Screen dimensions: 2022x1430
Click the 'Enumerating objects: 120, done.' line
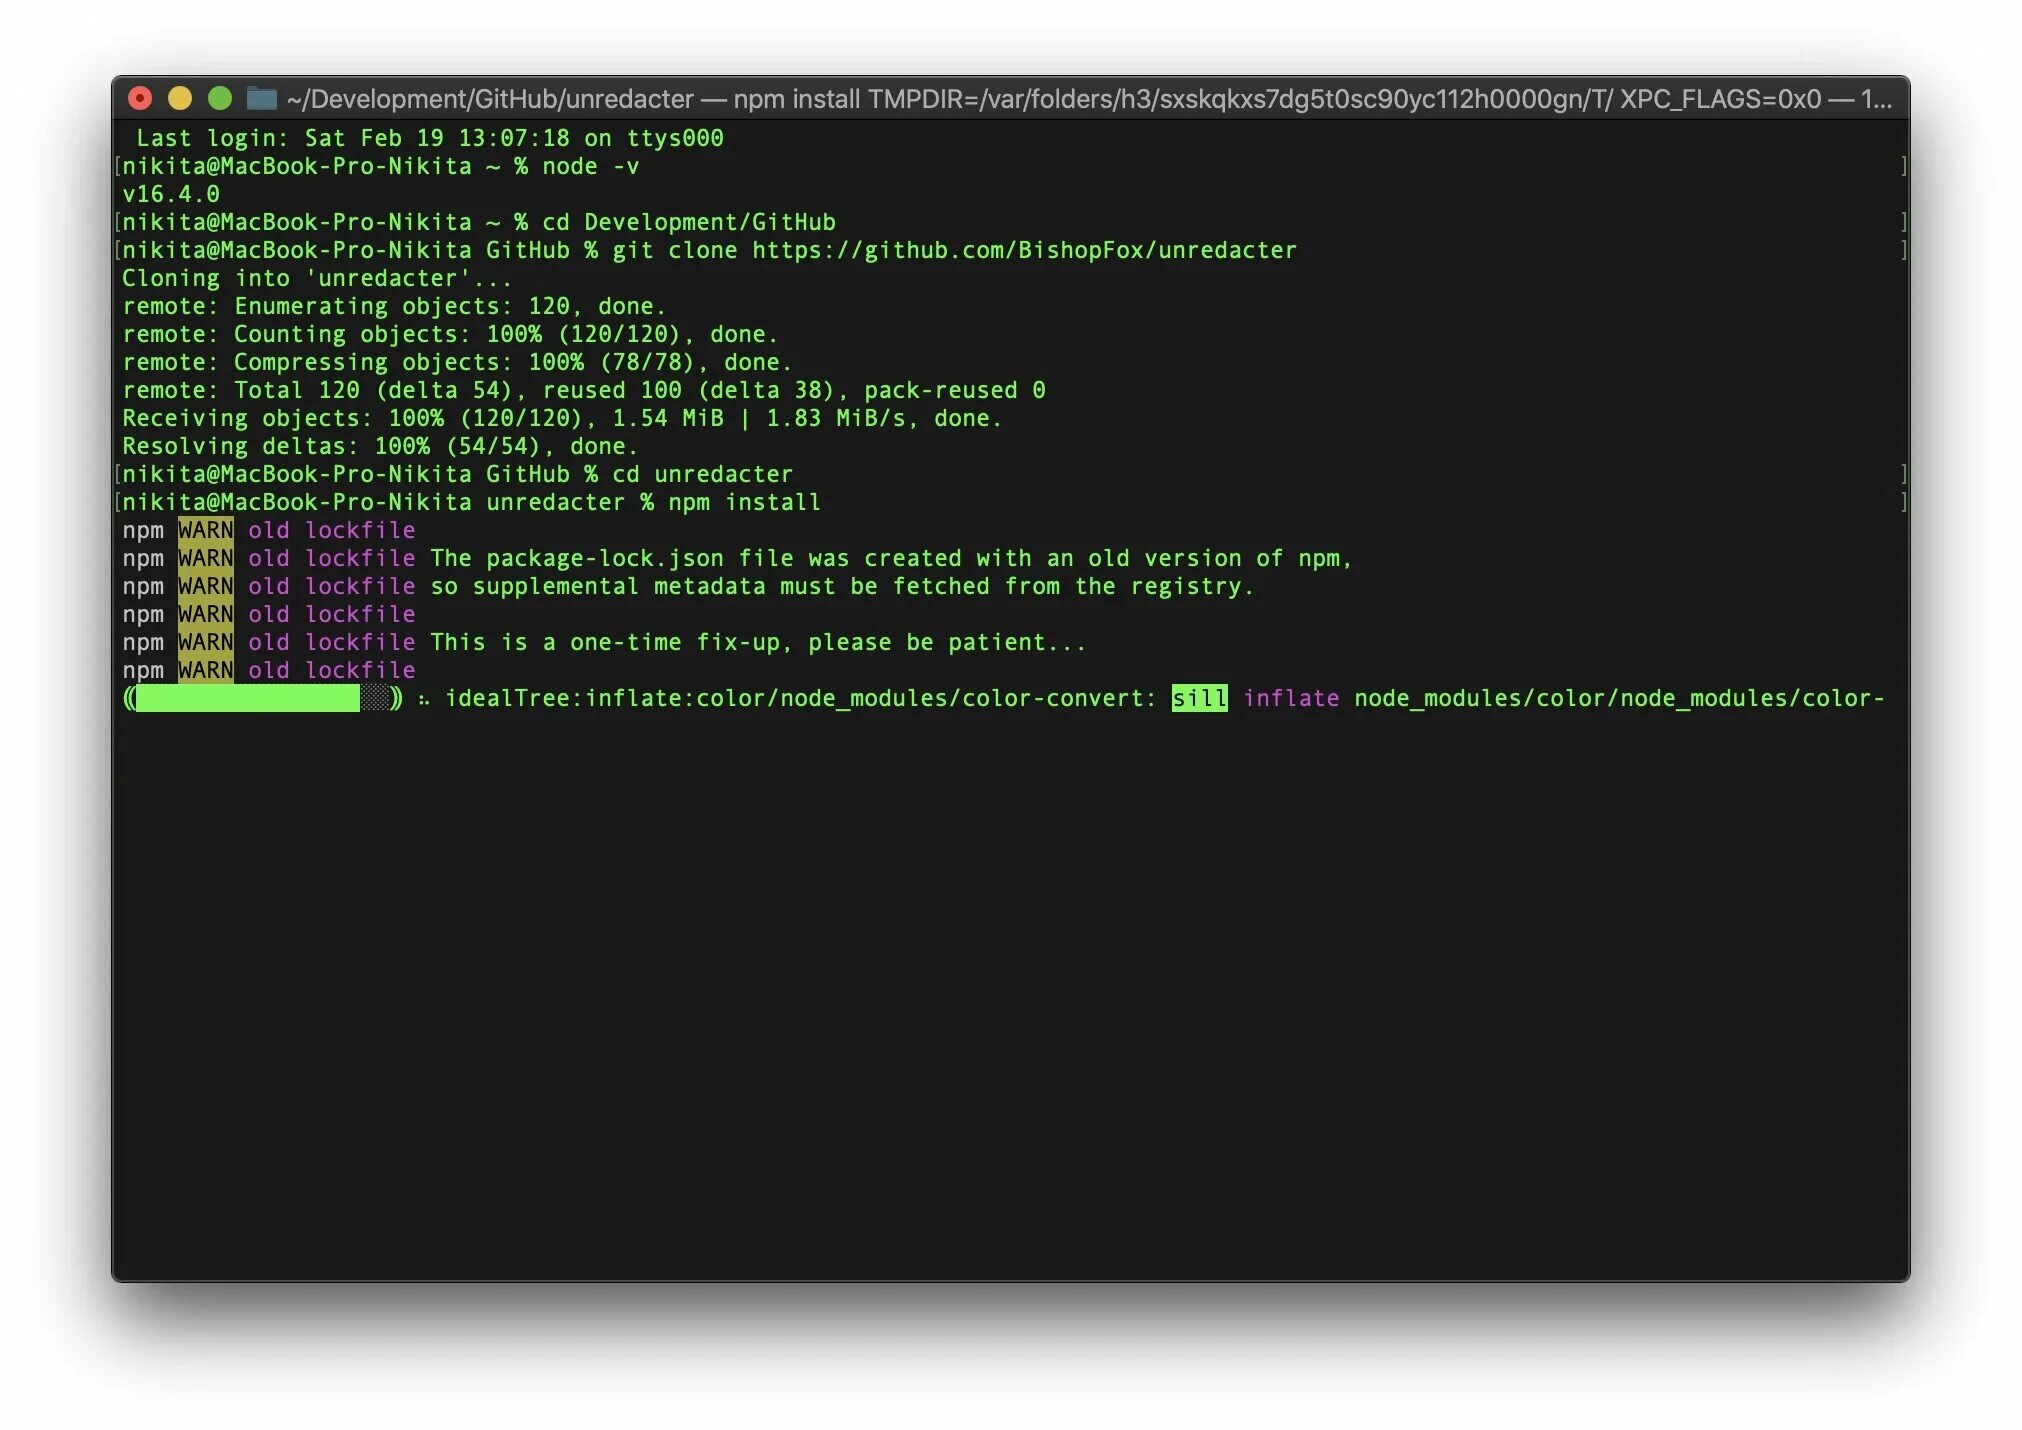click(x=394, y=306)
